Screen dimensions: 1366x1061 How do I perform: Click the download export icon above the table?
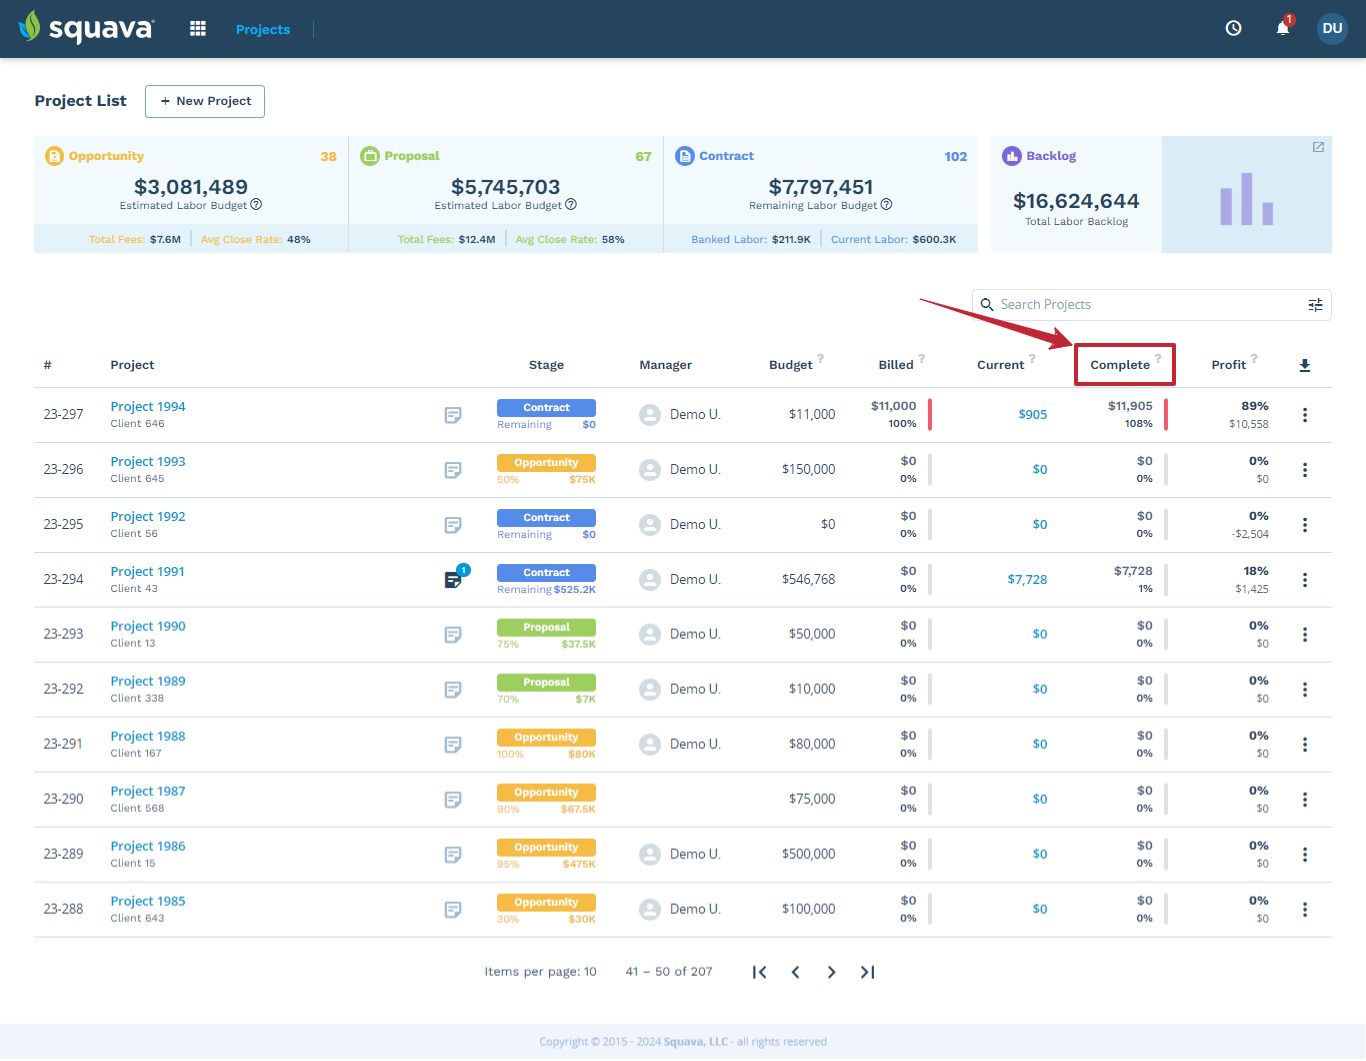coord(1305,365)
